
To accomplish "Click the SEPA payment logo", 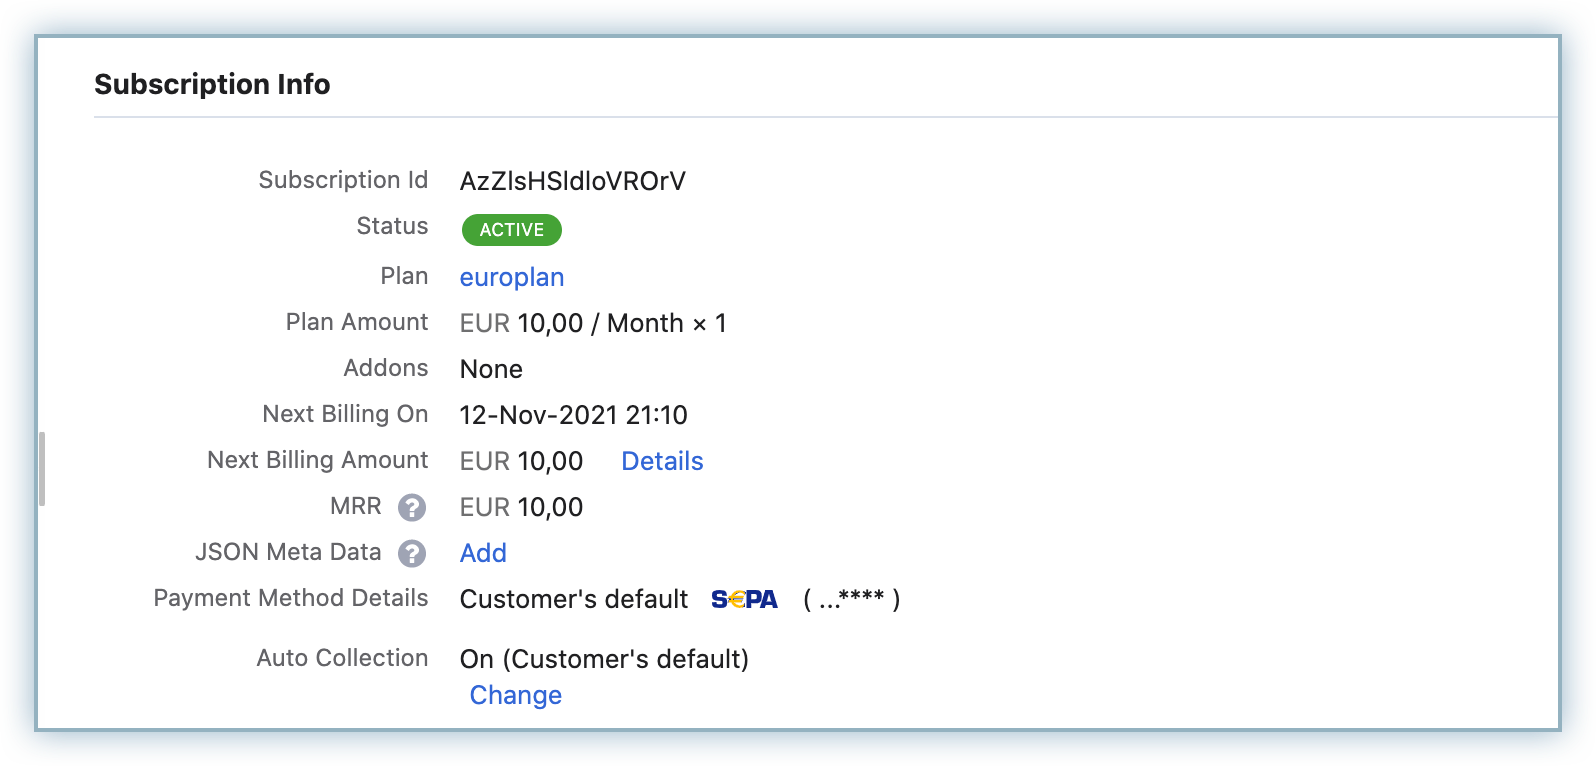I will point(744,600).
